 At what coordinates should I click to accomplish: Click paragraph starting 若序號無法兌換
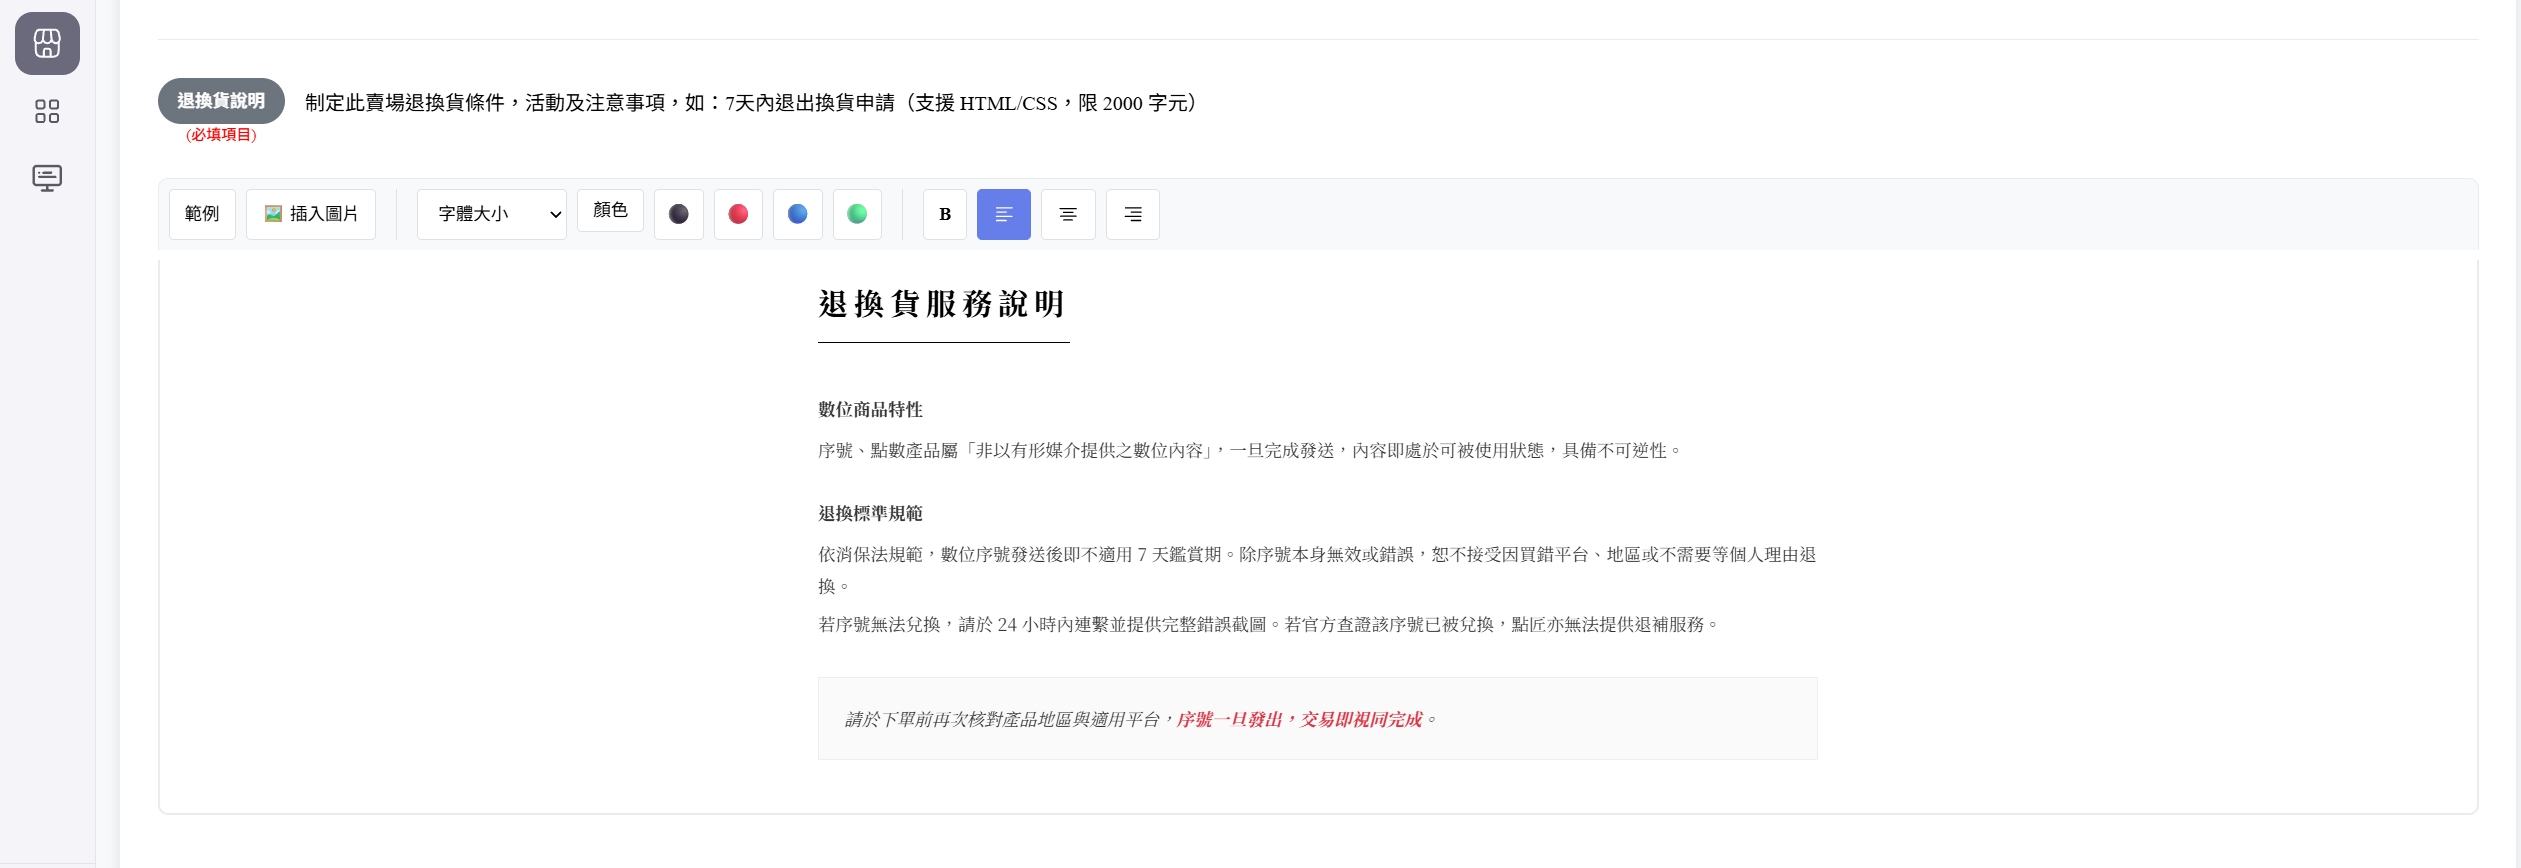[1268, 625]
